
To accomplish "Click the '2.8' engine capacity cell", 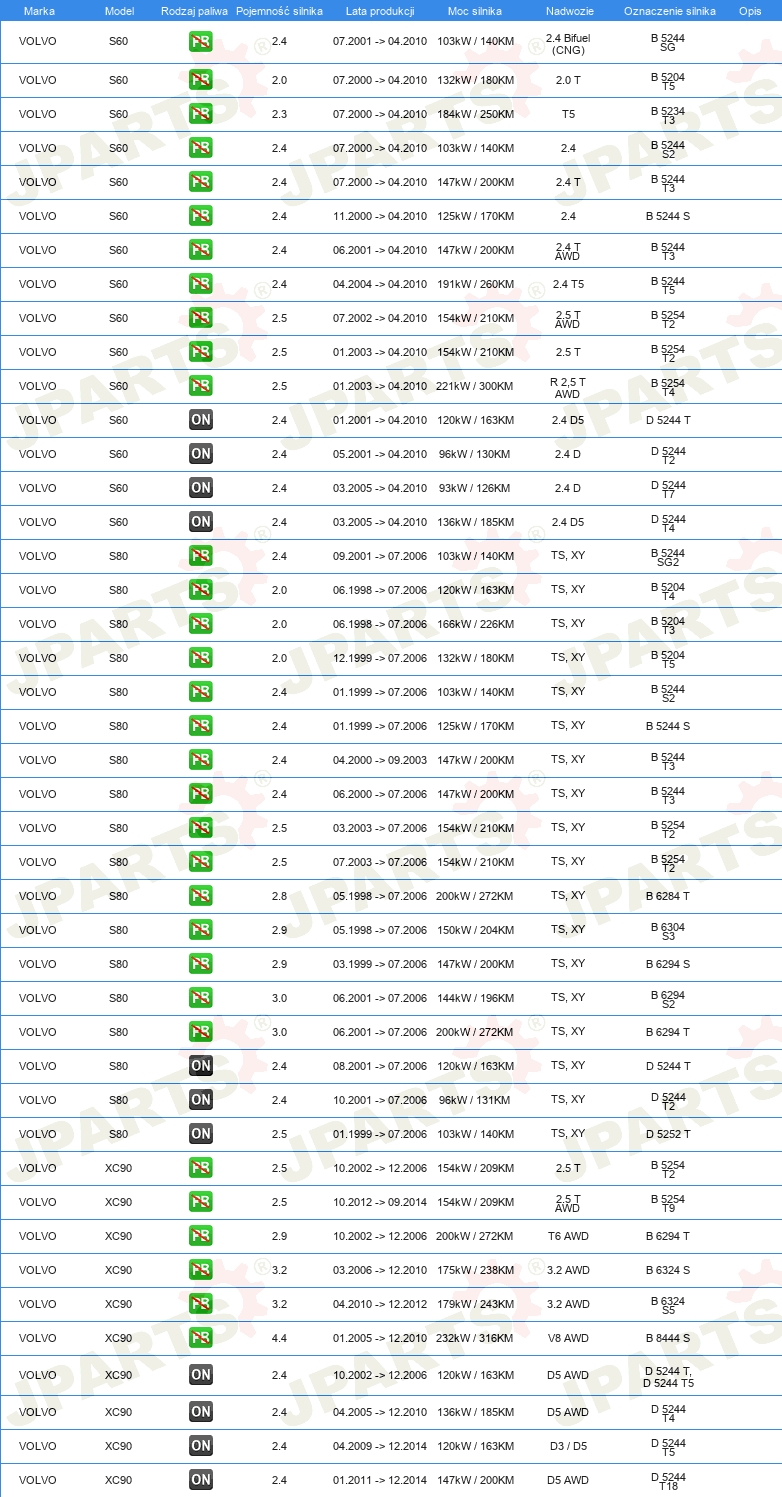I will 279,896.
